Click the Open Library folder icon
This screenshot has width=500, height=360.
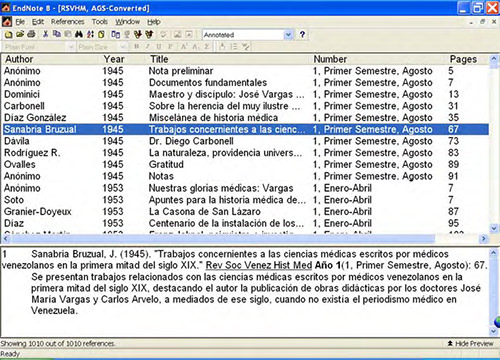pos(20,34)
